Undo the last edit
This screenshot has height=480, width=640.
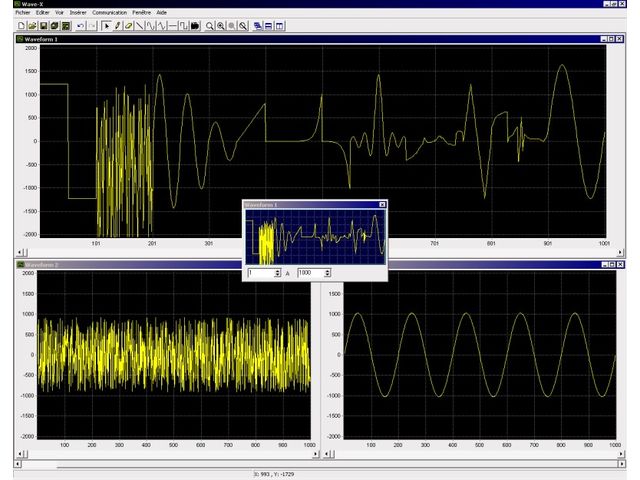80,26
